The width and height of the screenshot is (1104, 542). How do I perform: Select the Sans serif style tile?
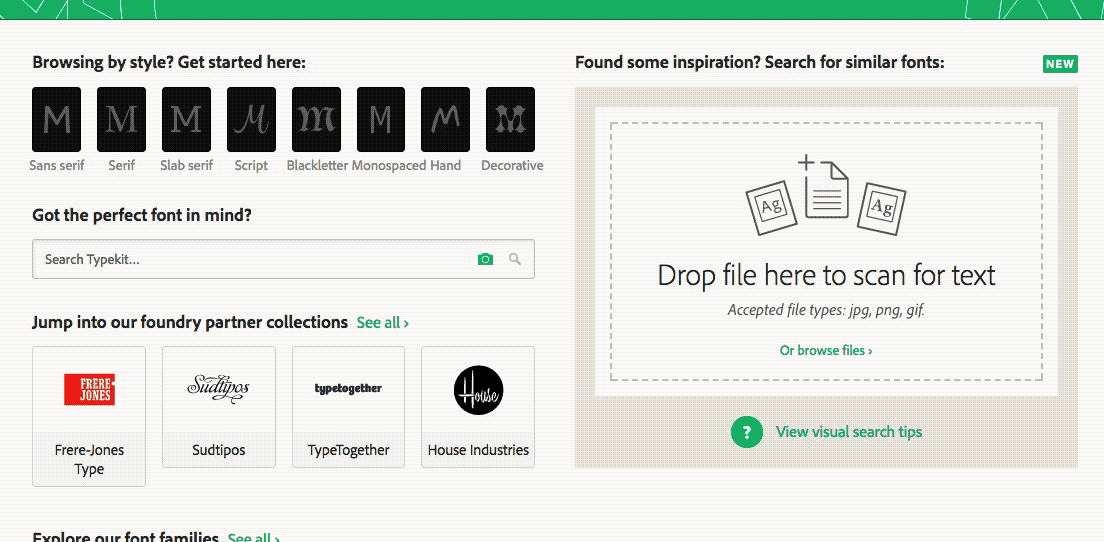tap(56, 120)
